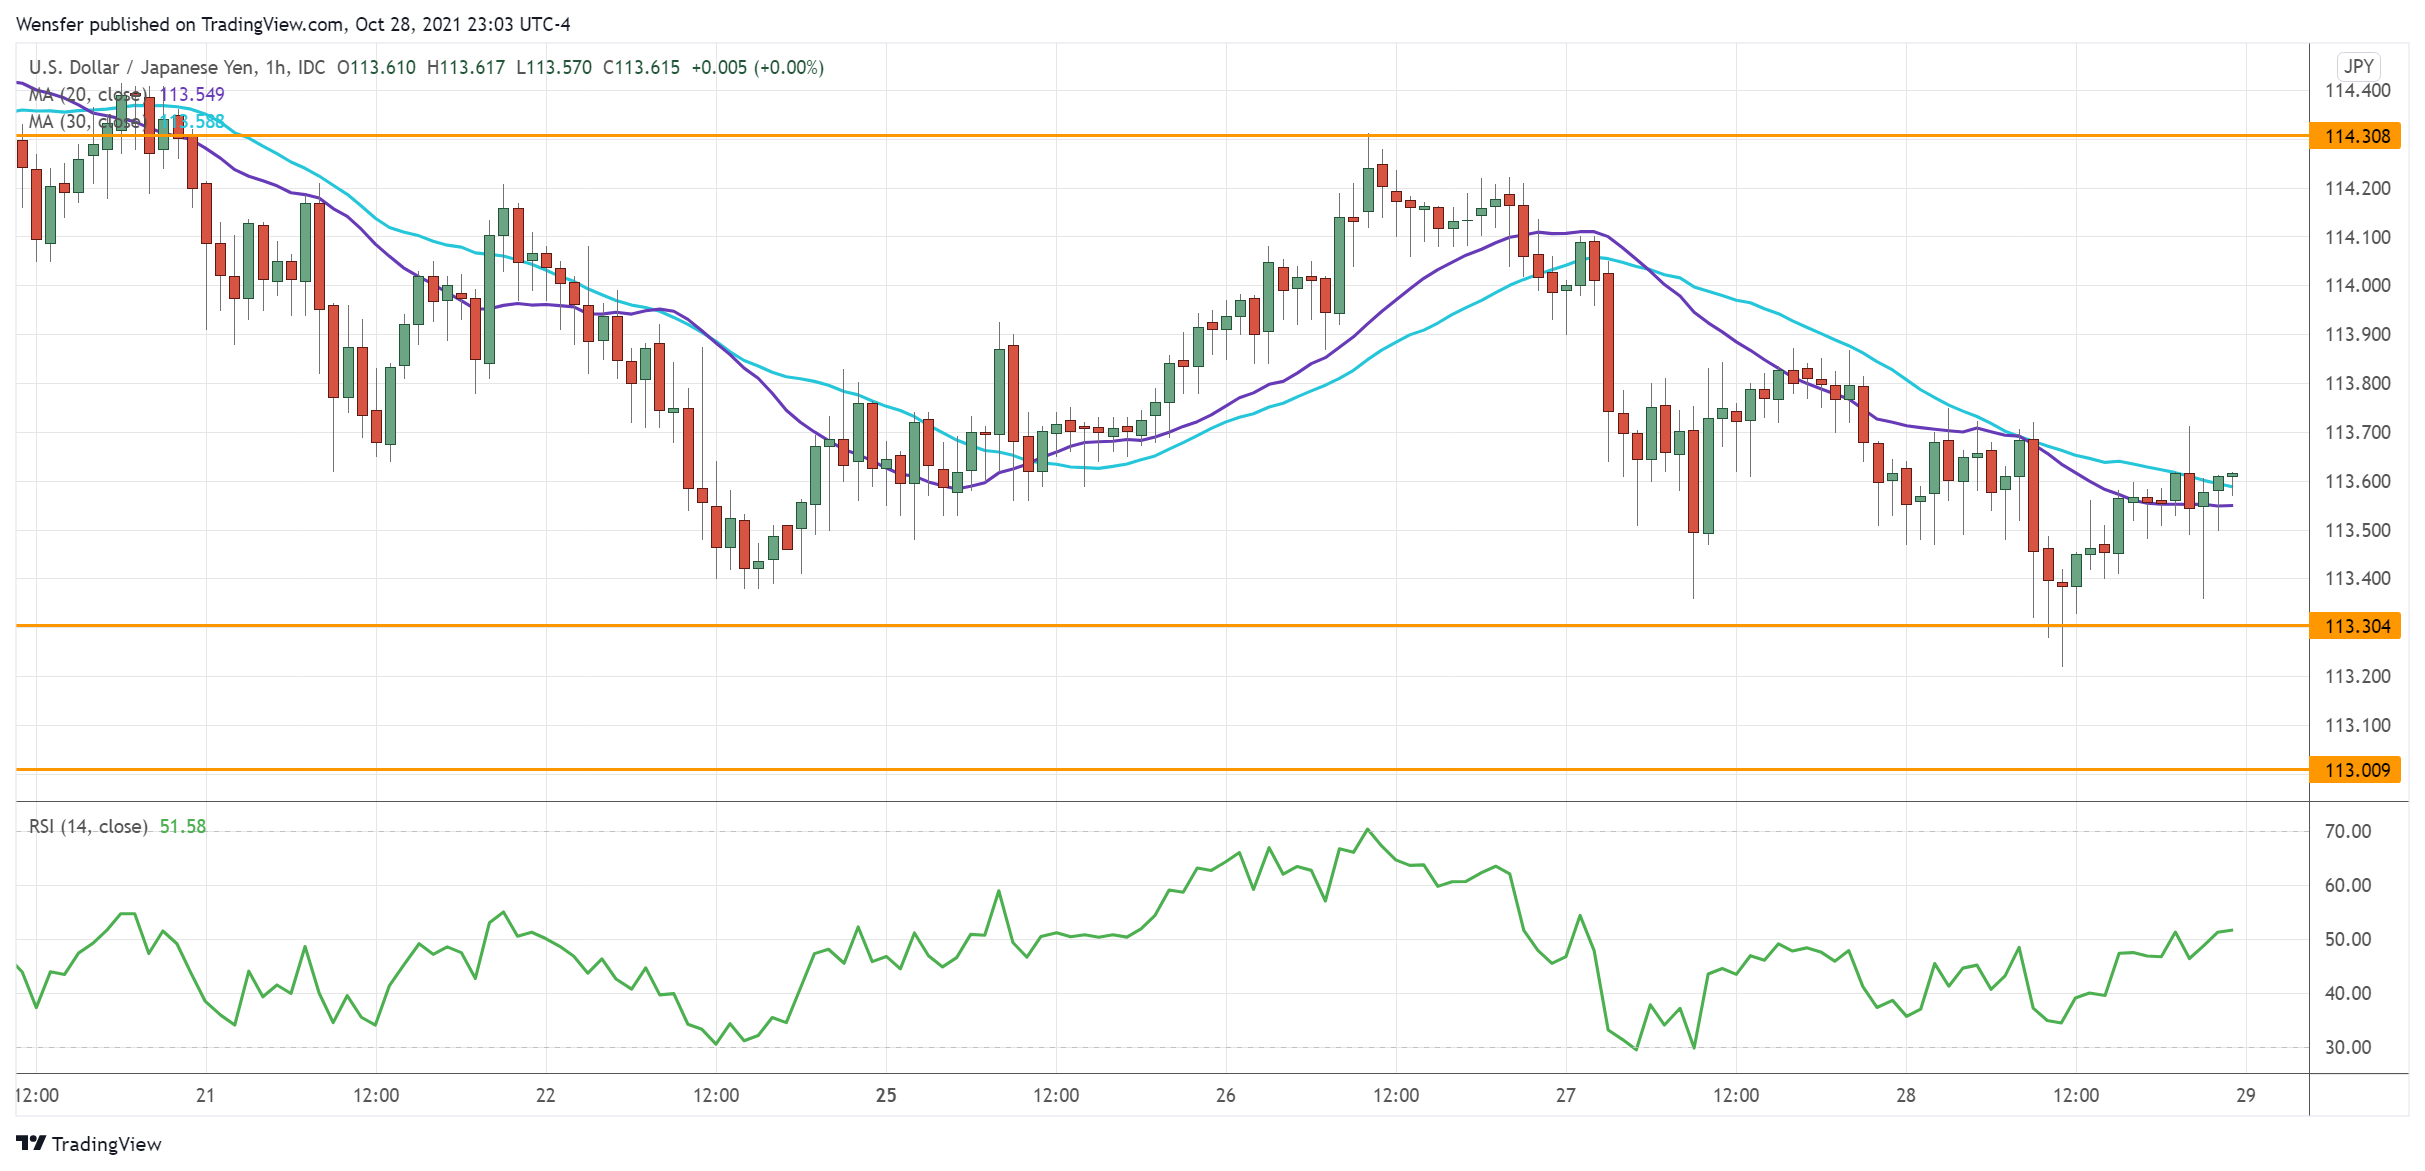Click the RSI value 51.58

tap(183, 826)
